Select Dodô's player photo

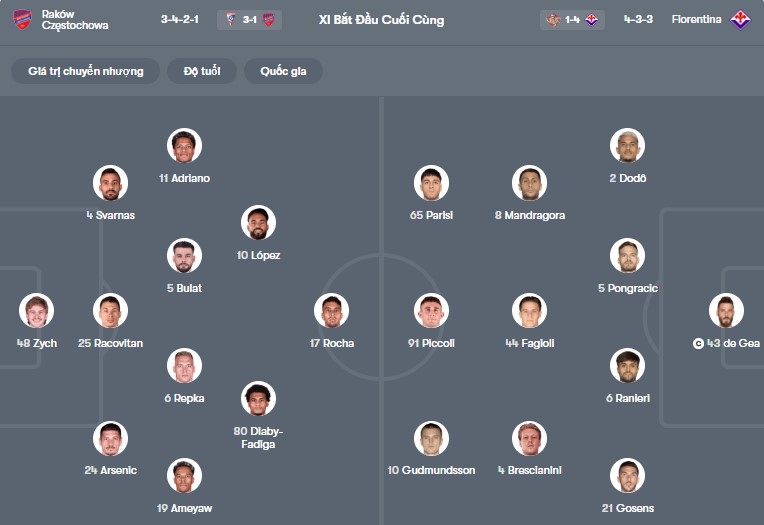point(627,146)
